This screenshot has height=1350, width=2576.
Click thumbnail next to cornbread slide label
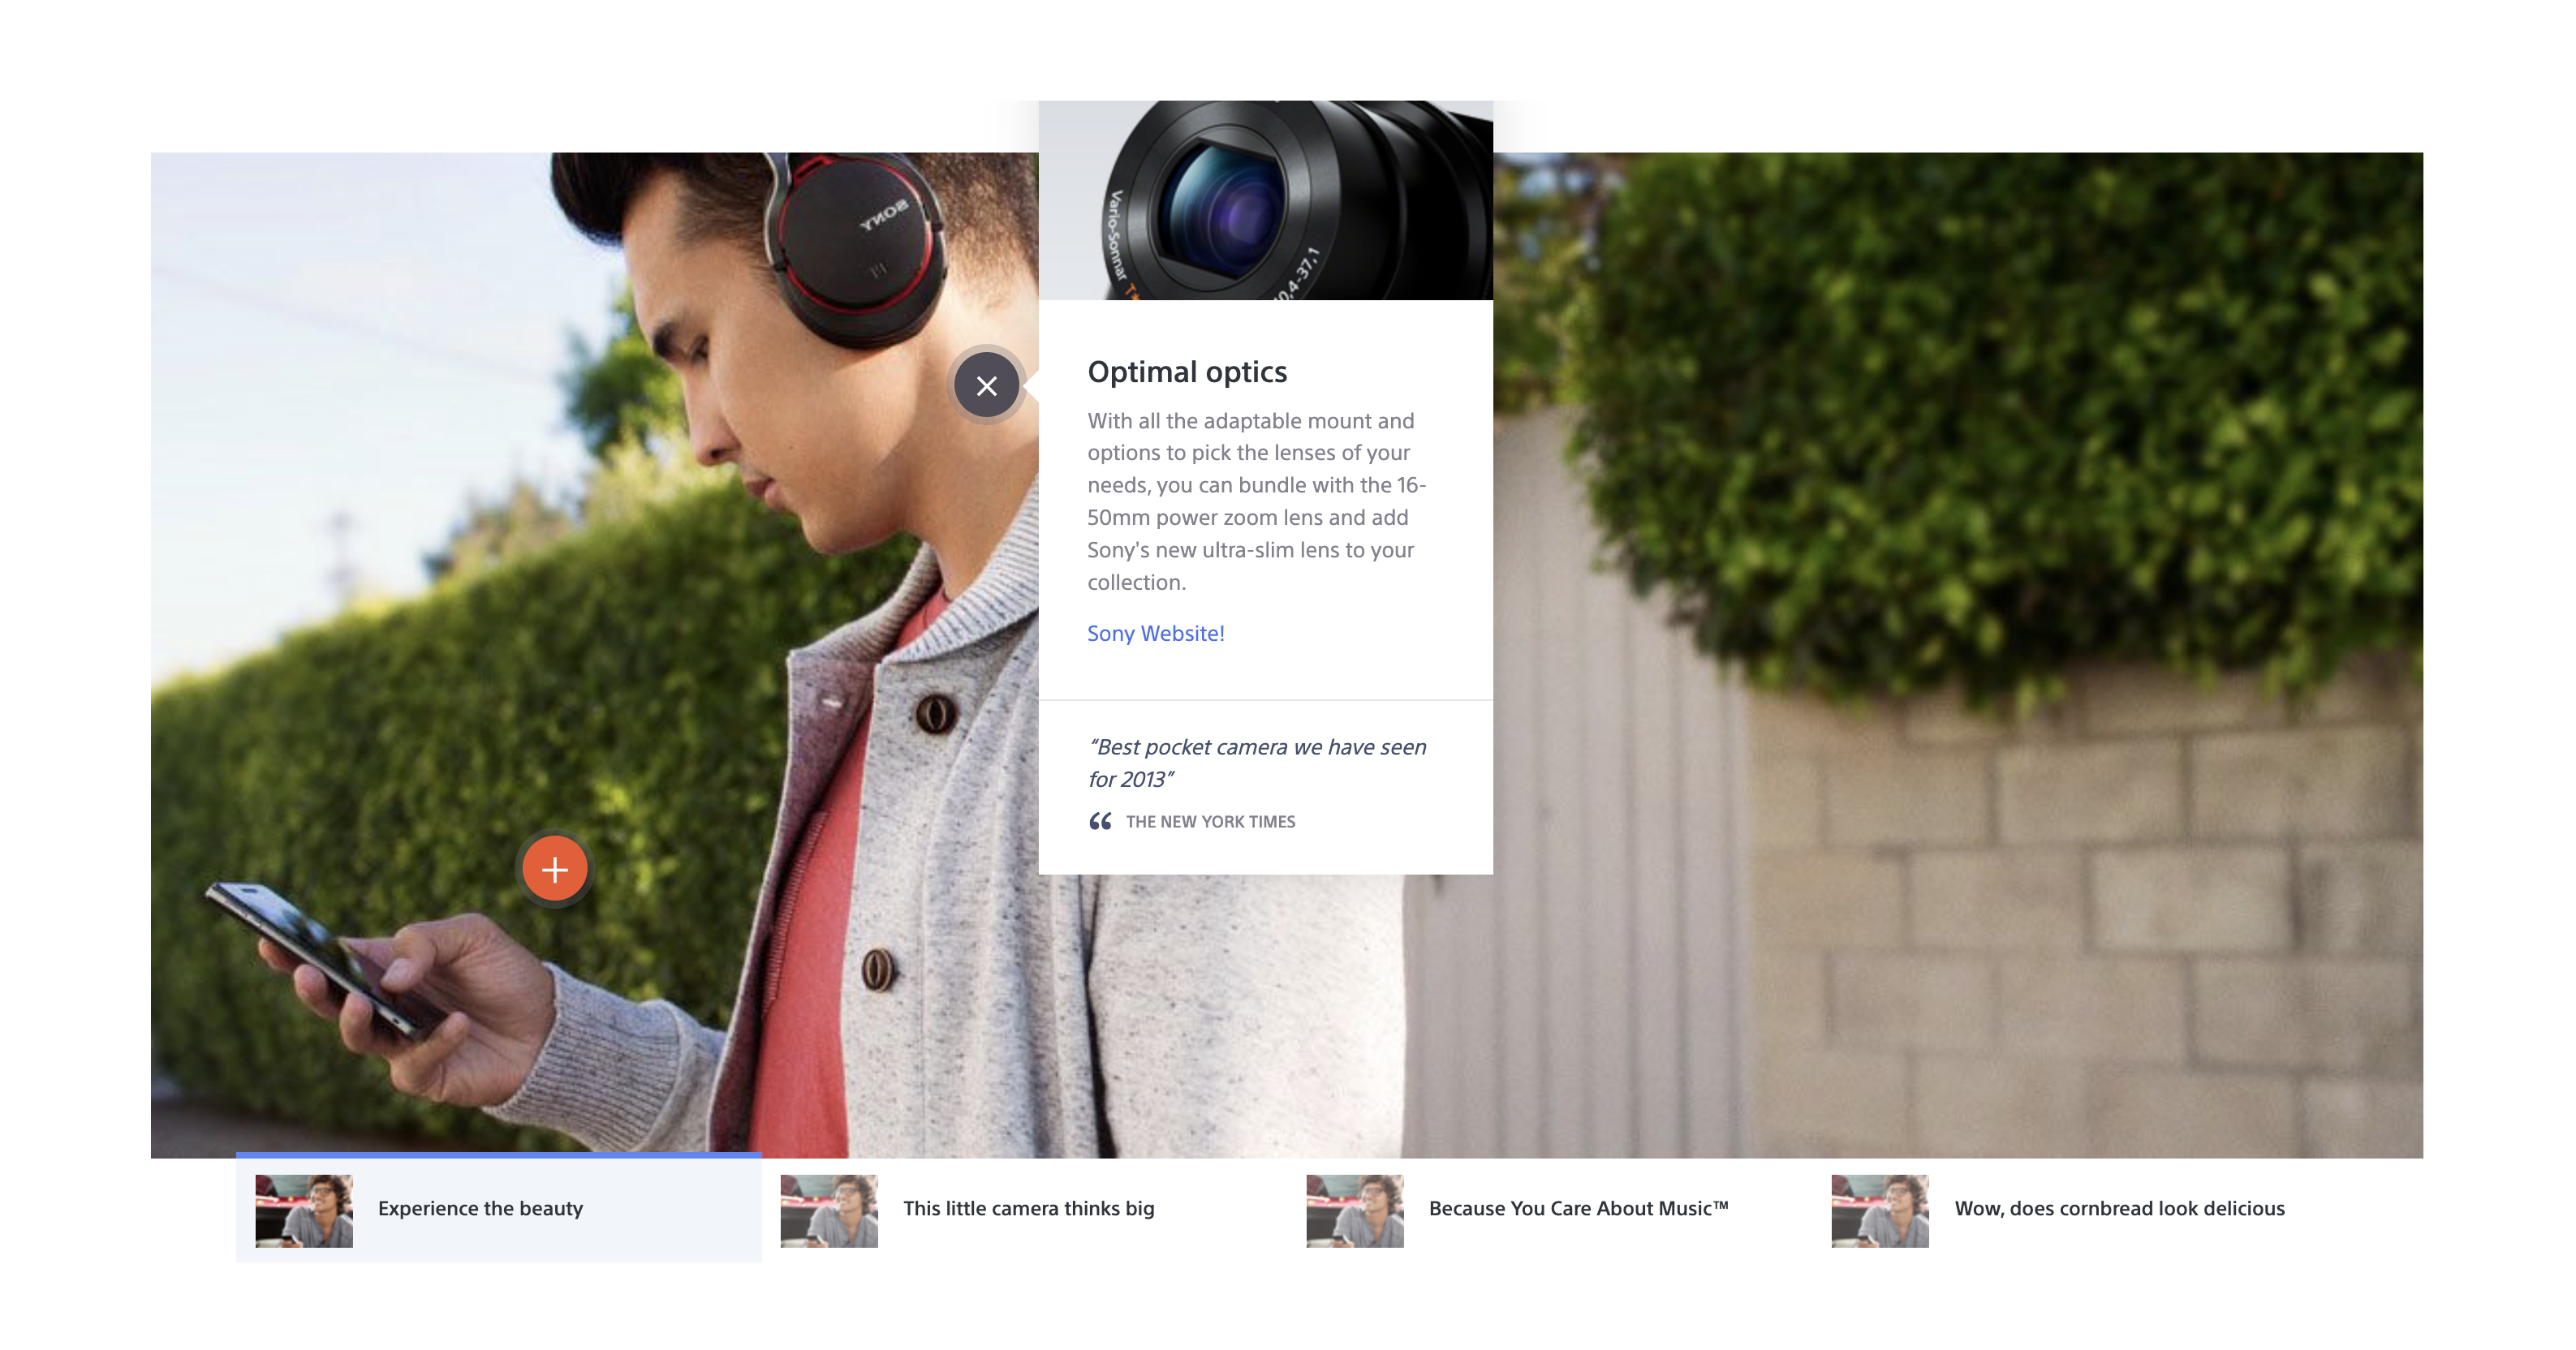pyautogui.click(x=1879, y=1210)
